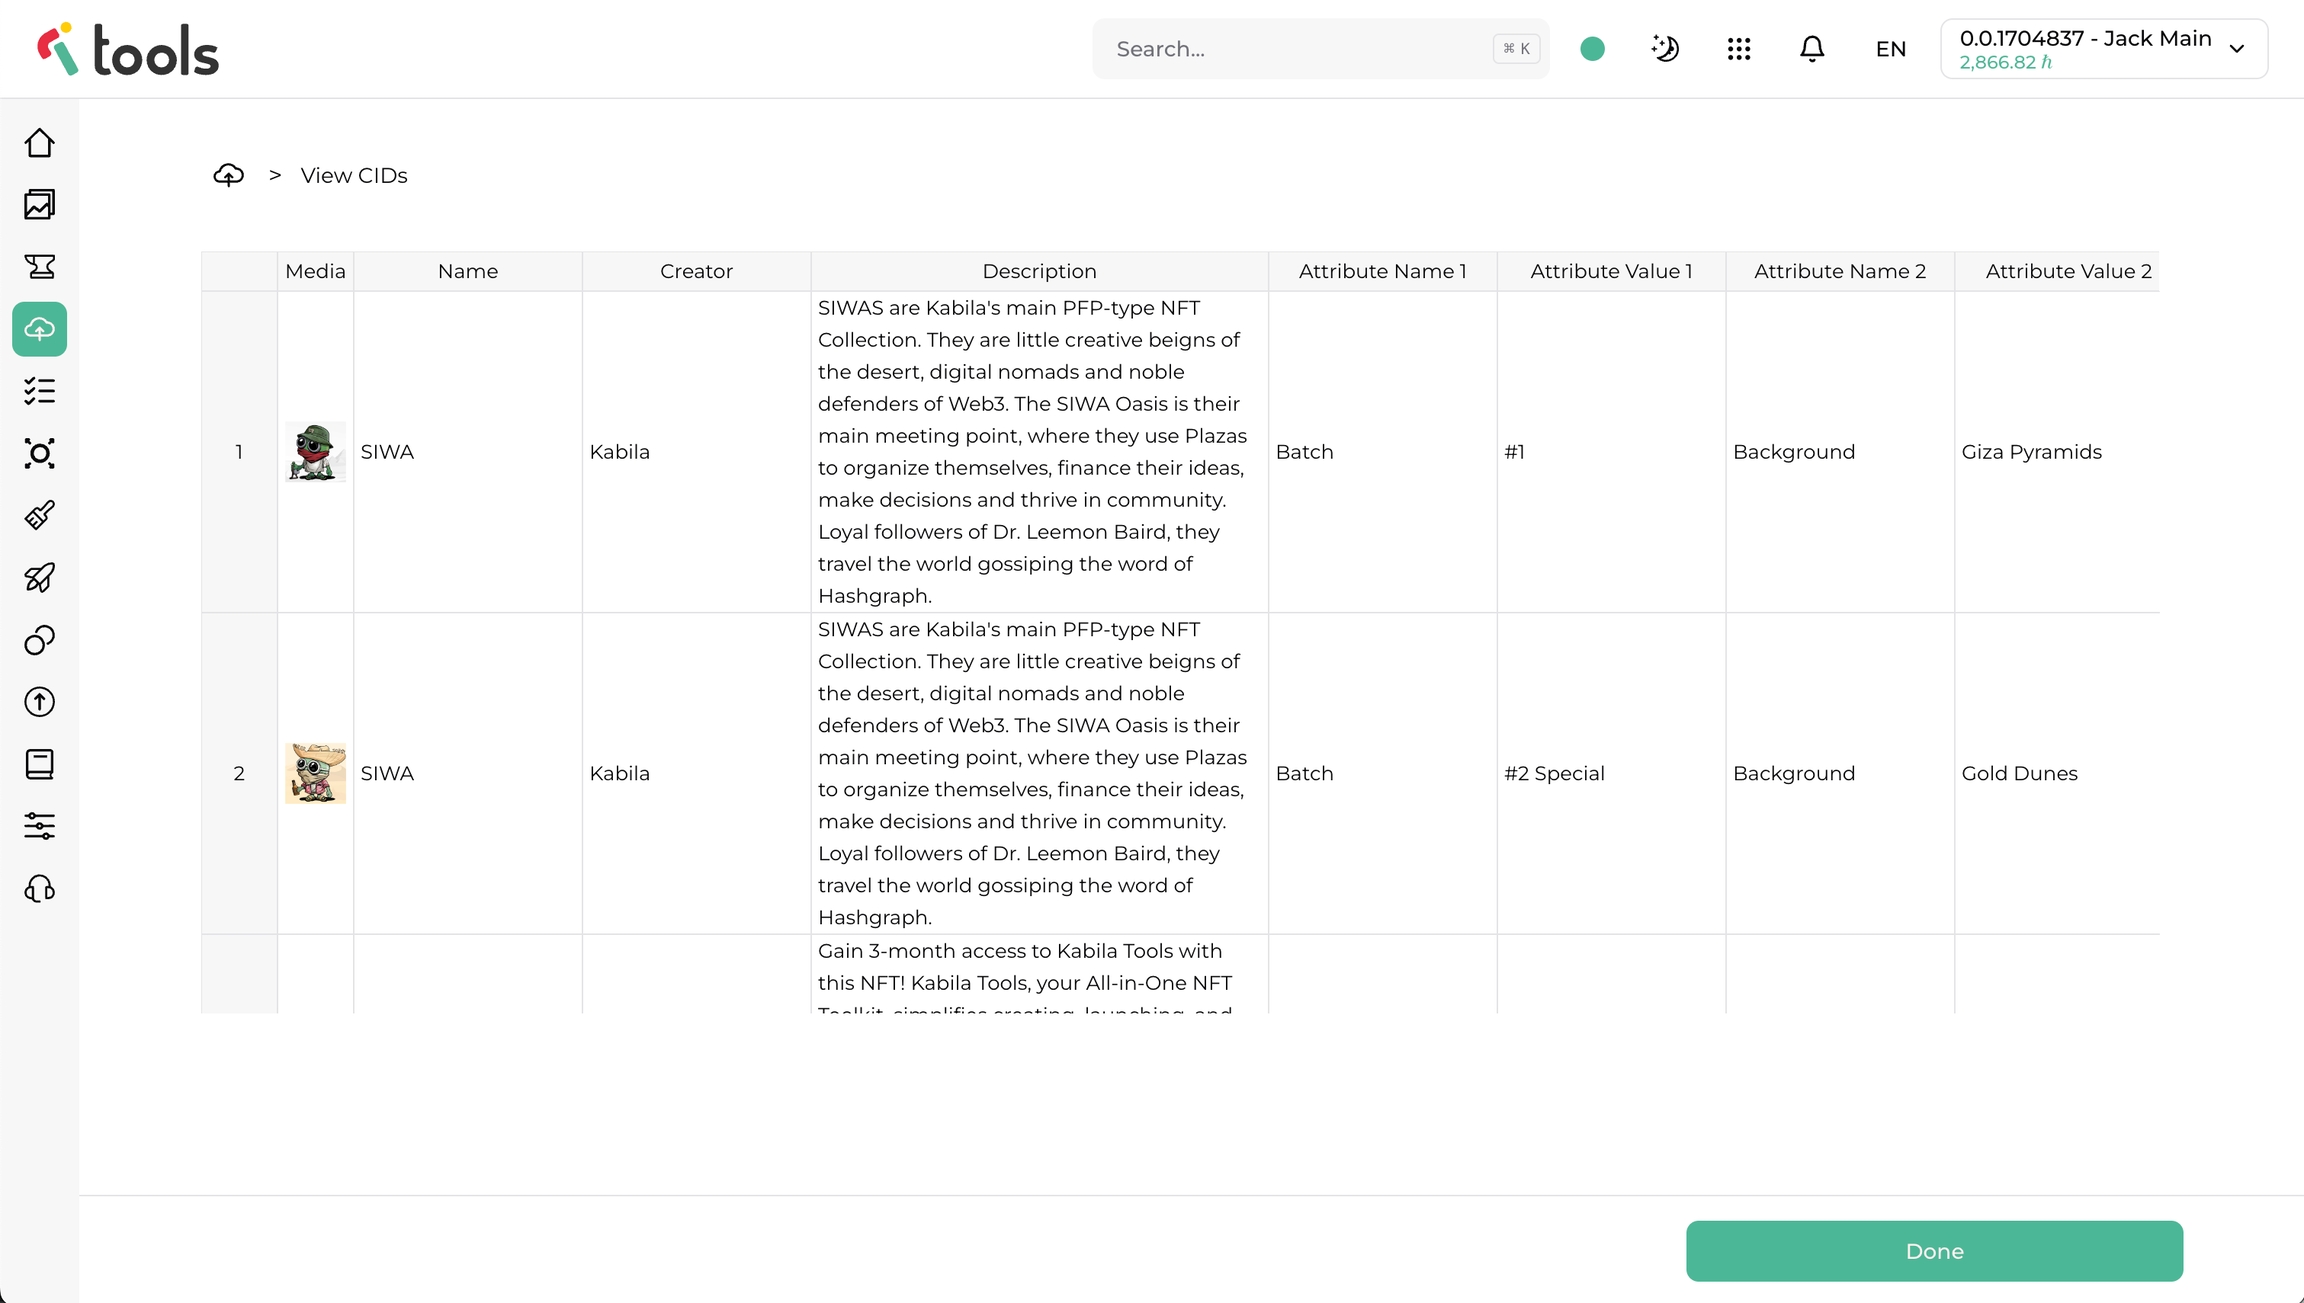Open notifications bell
Screen dimensions: 2304x1303
1812,48
